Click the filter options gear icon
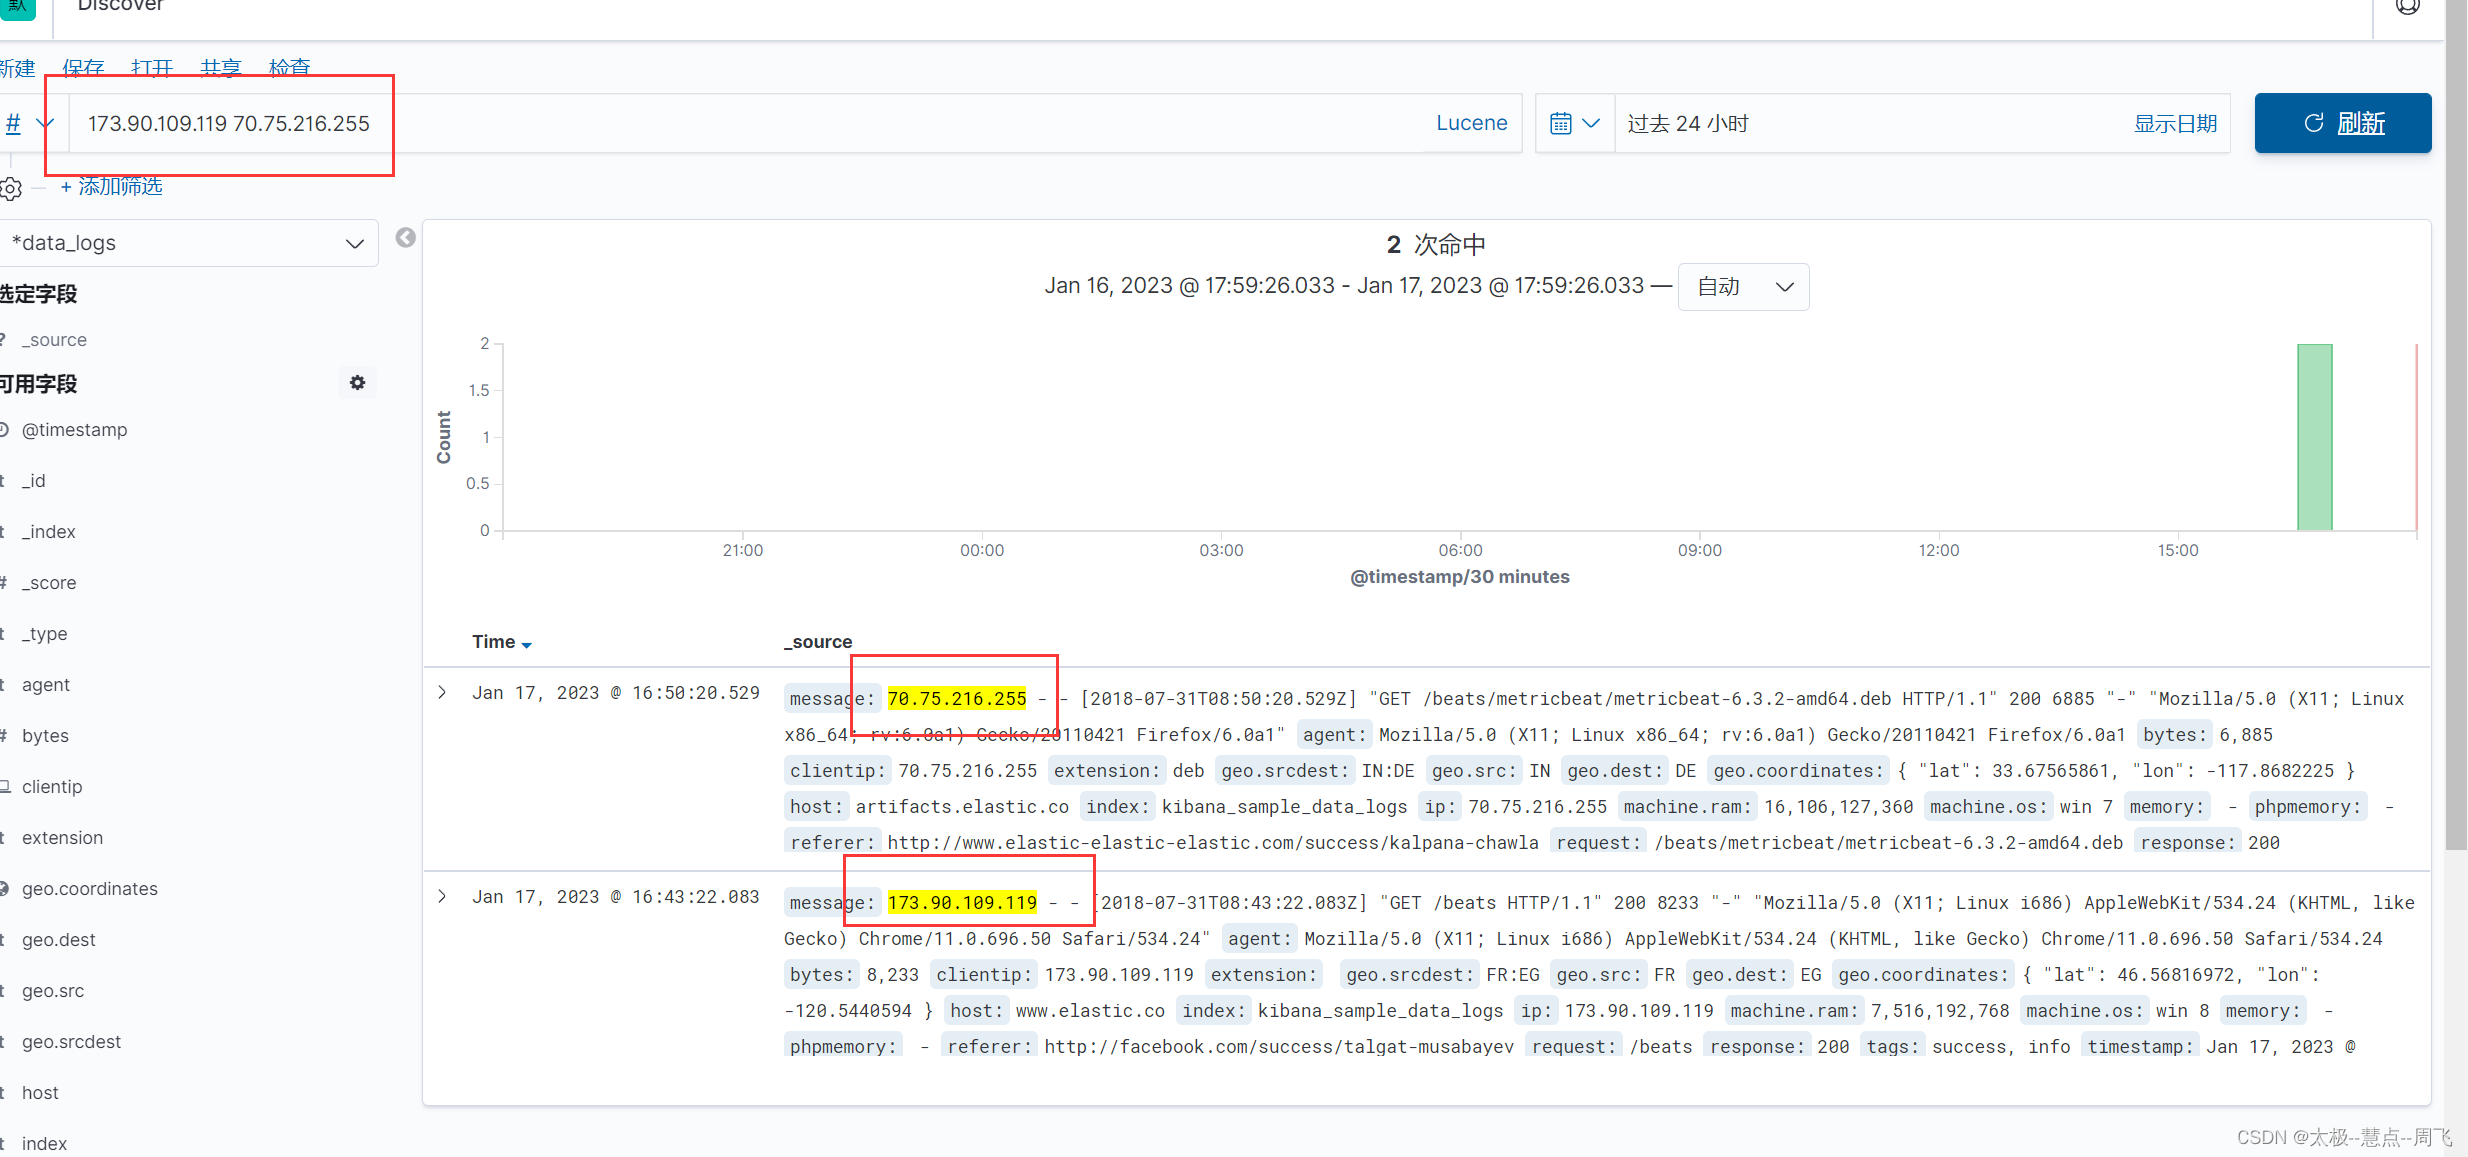Screen dimensions: 2468x1157 pyautogui.click(x=11, y=188)
